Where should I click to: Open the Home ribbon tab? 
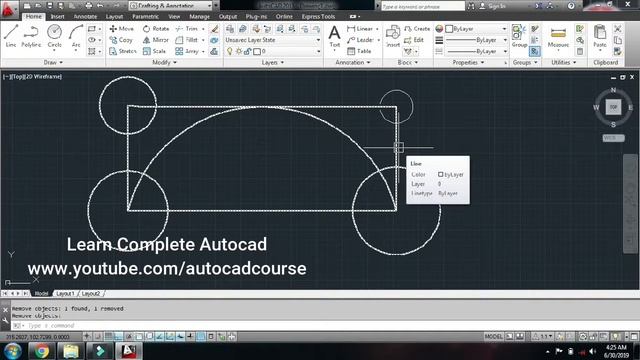click(33, 16)
